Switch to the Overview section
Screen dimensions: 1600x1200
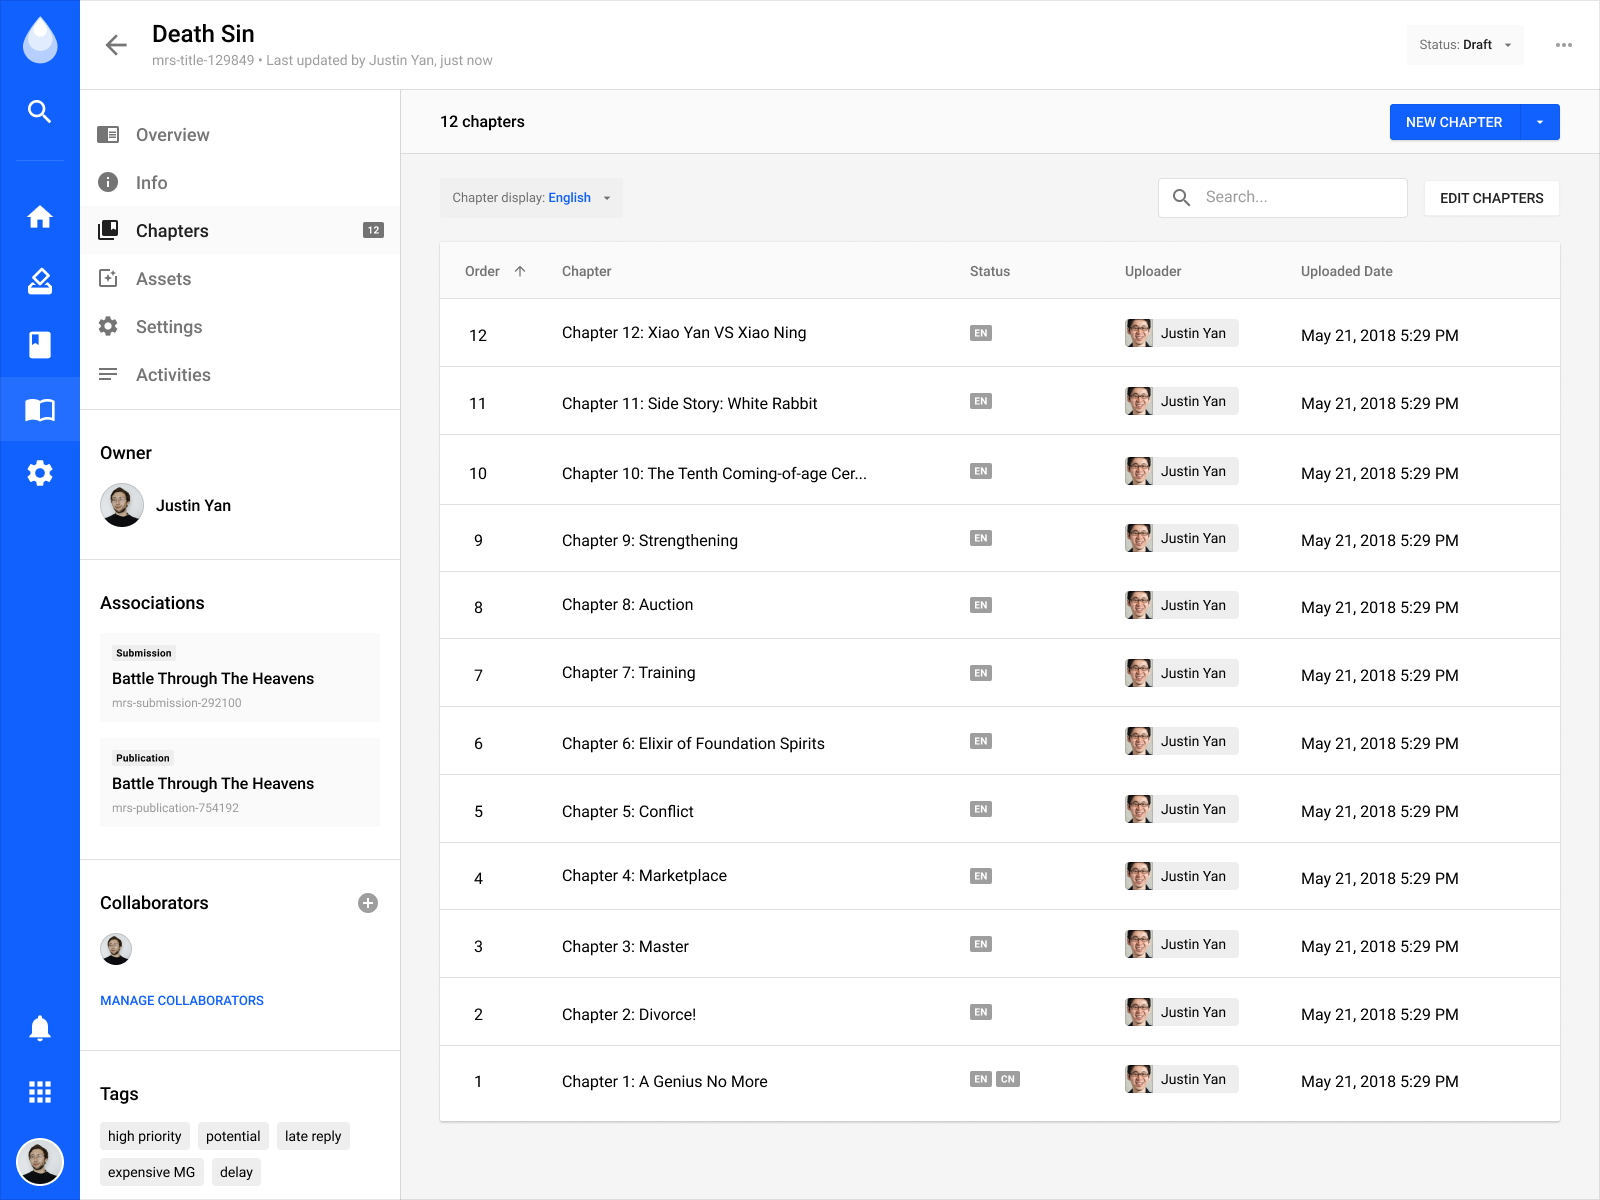172,135
